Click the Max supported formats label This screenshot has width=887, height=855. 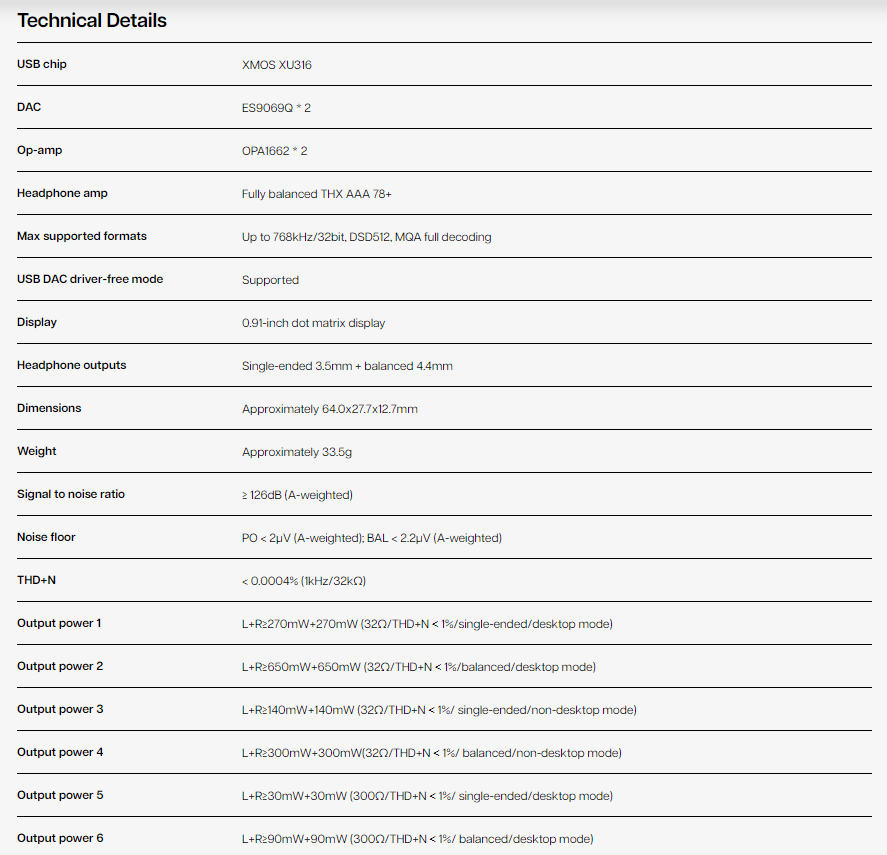point(82,236)
